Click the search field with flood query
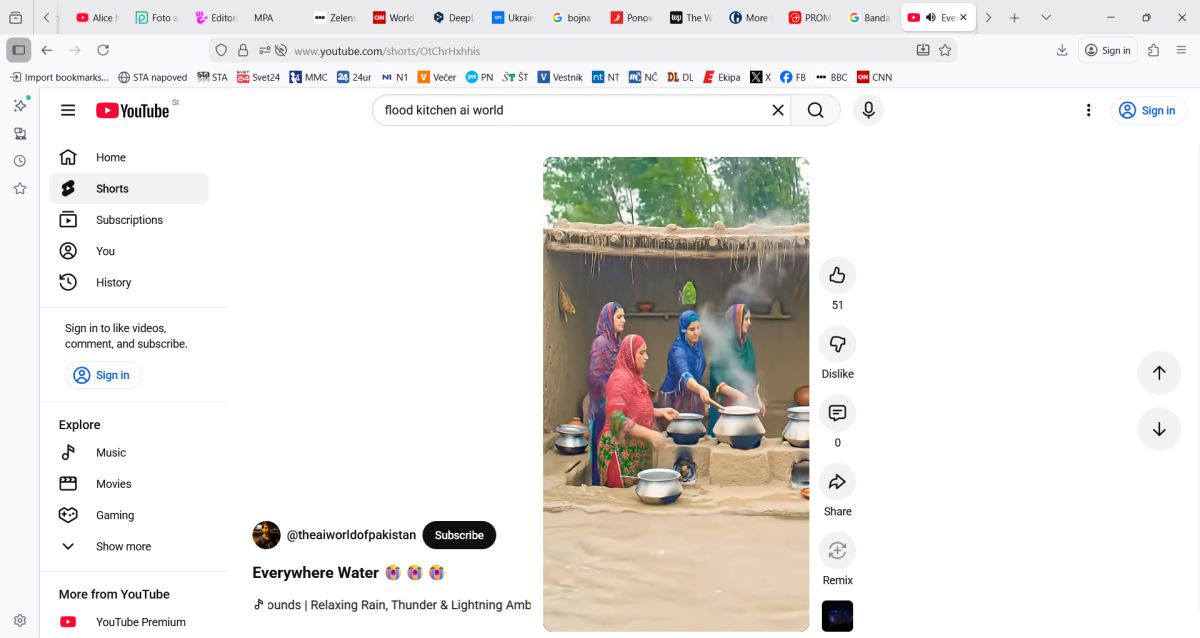The image size is (1200, 638). tap(570, 110)
